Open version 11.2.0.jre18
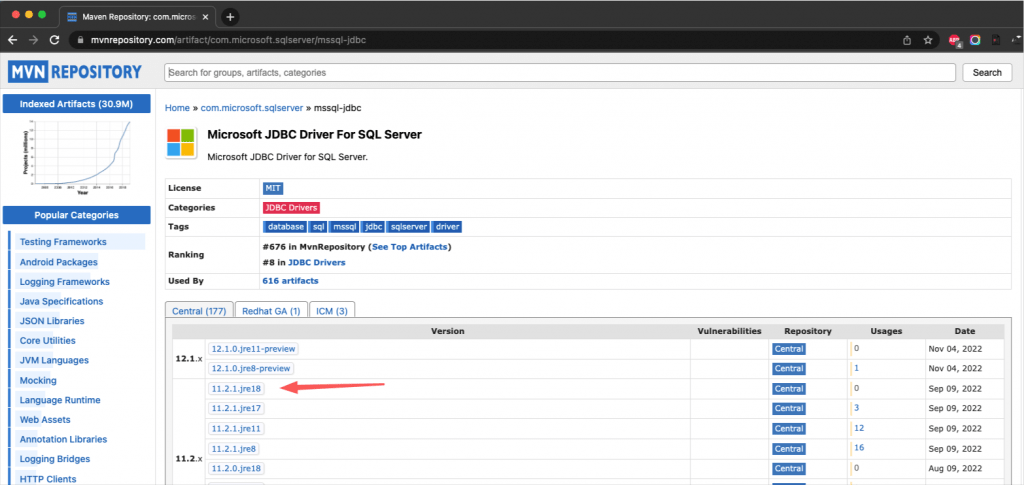 [x=236, y=468]
